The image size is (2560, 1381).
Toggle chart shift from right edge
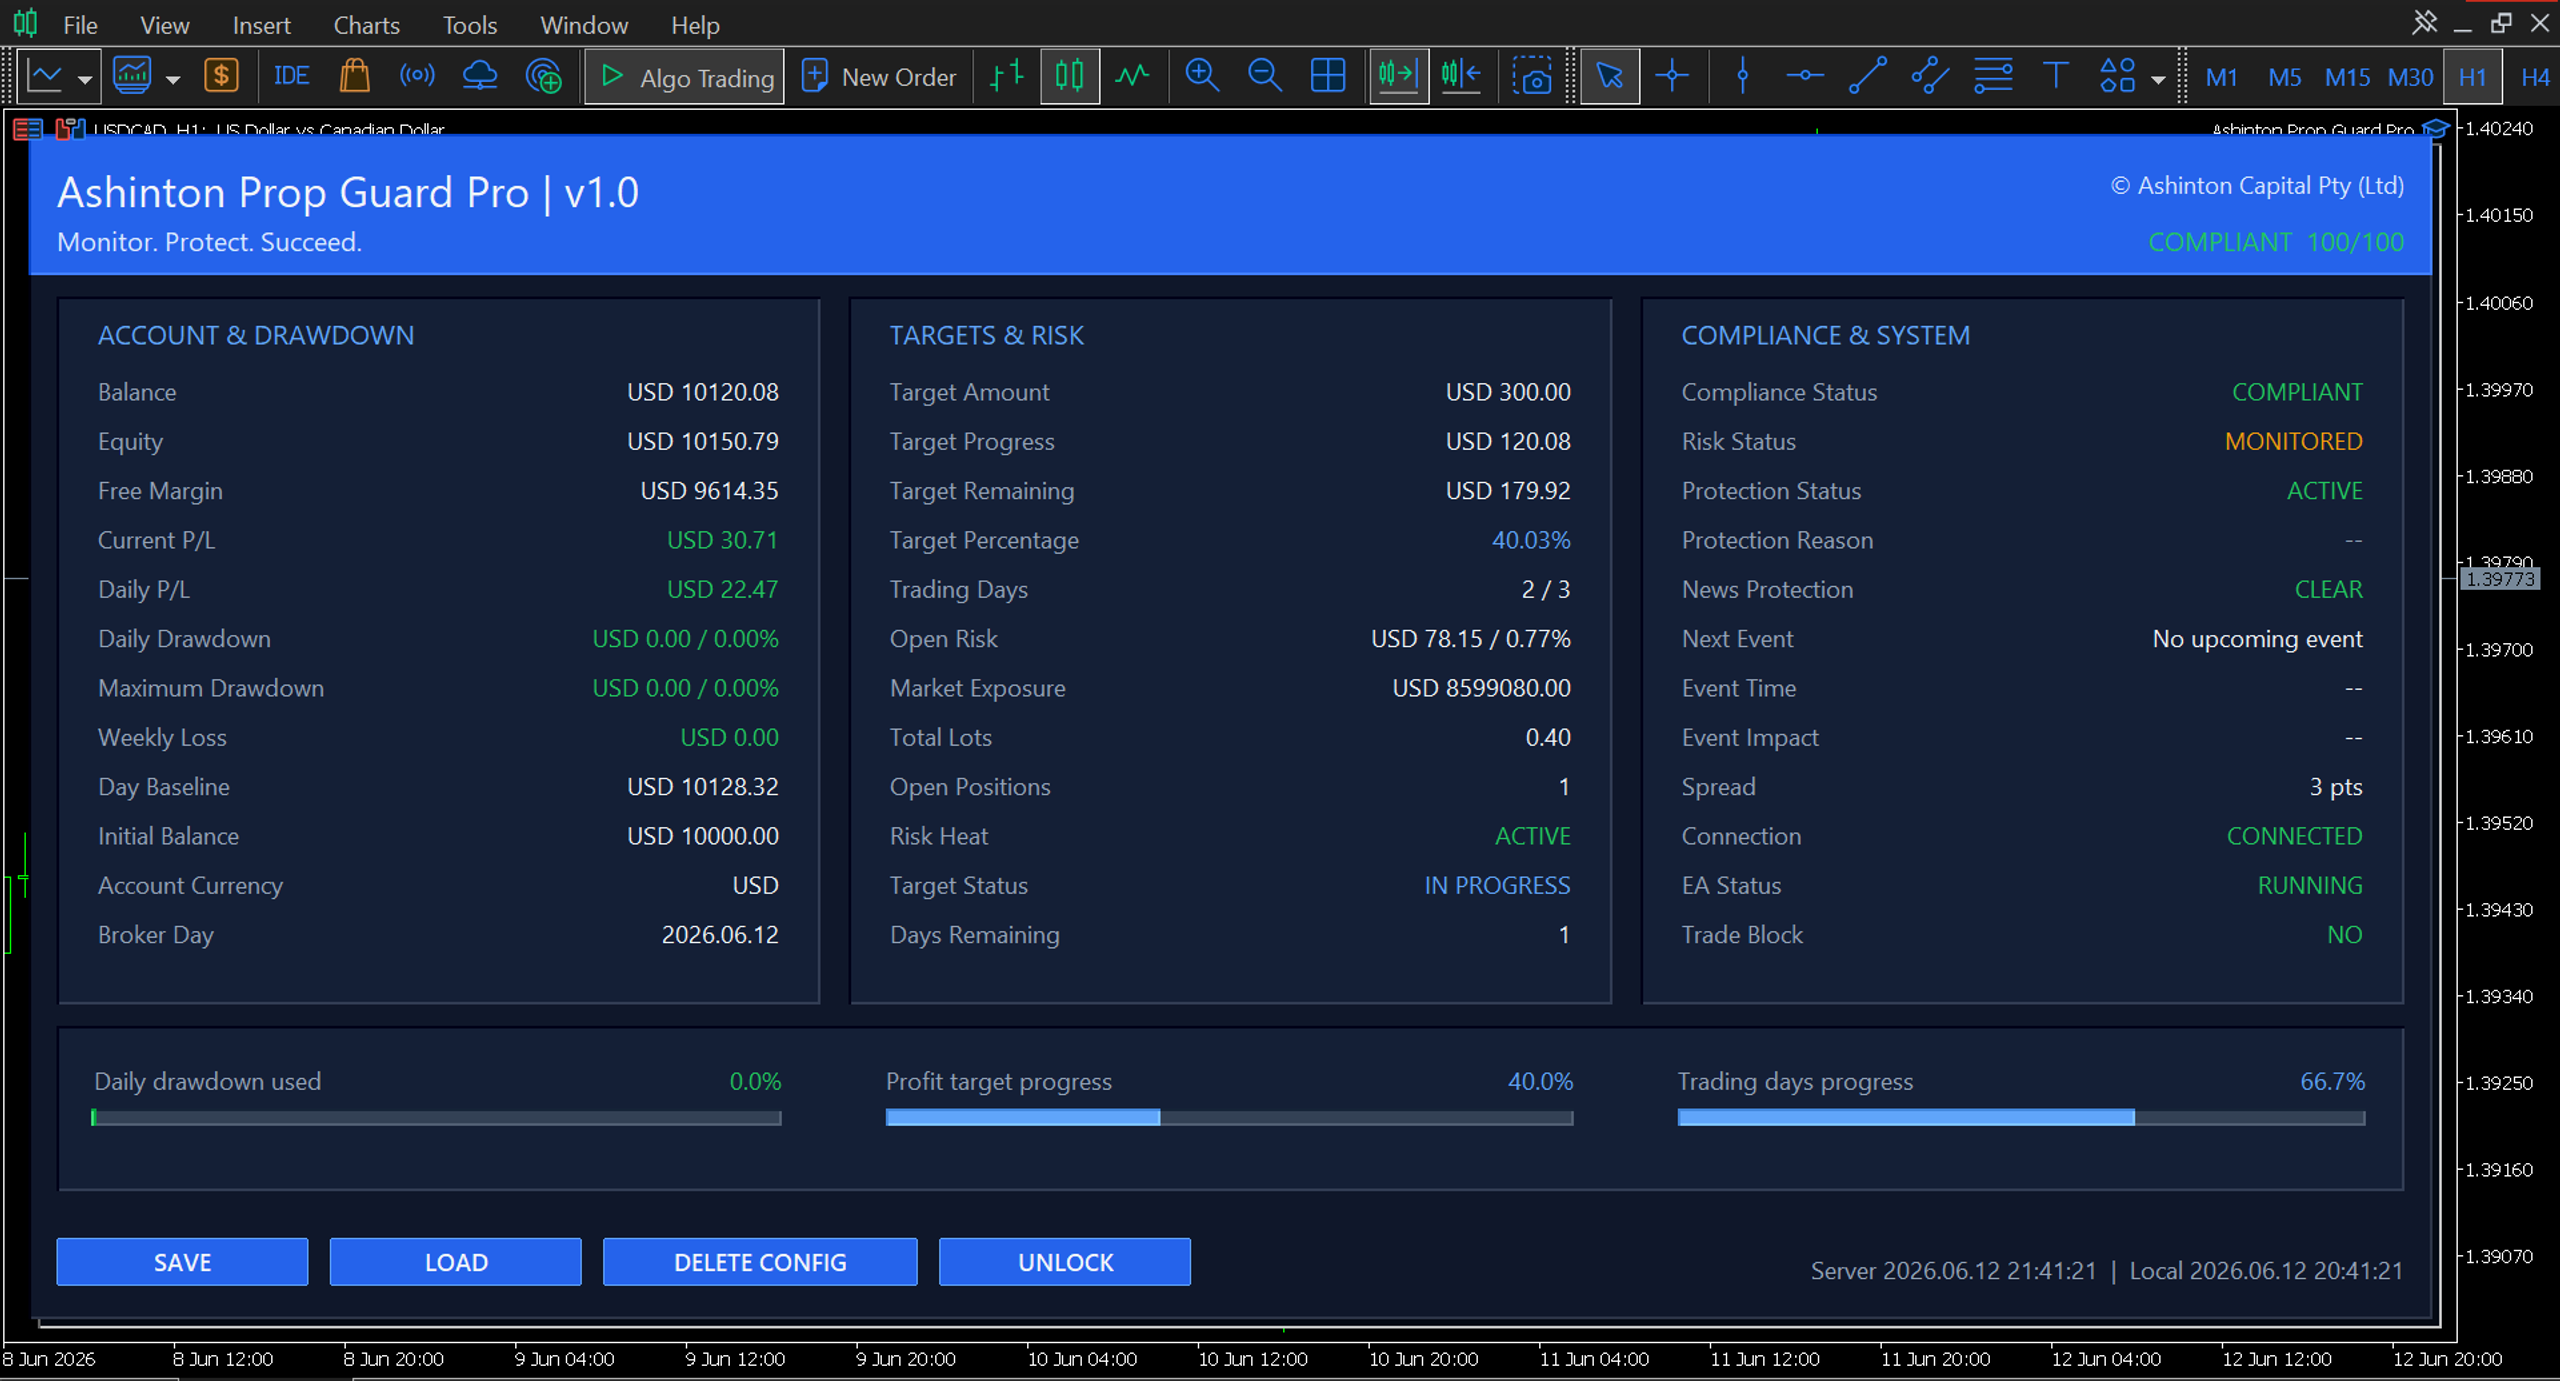click(x=1461, y=76)
